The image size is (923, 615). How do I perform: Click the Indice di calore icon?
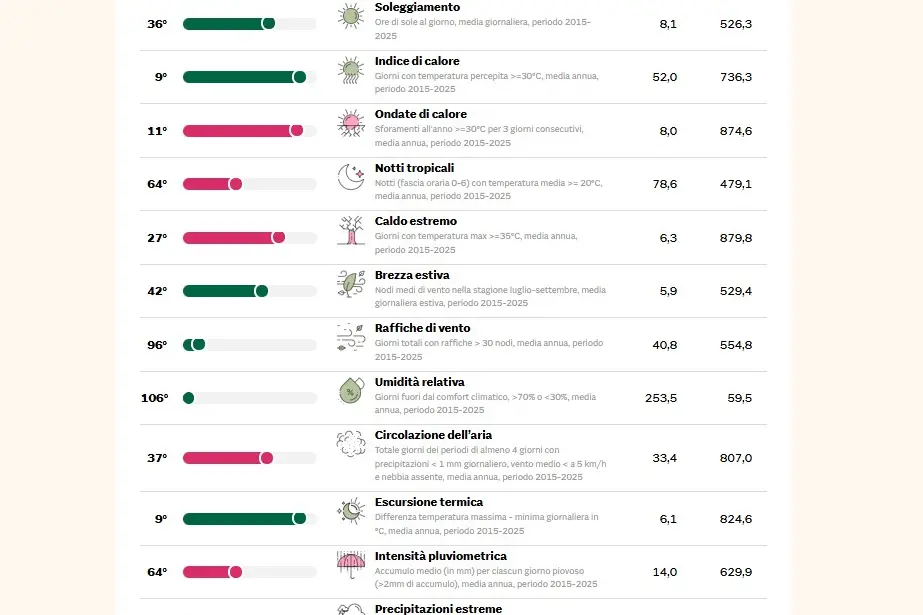[x=350, y=70]
